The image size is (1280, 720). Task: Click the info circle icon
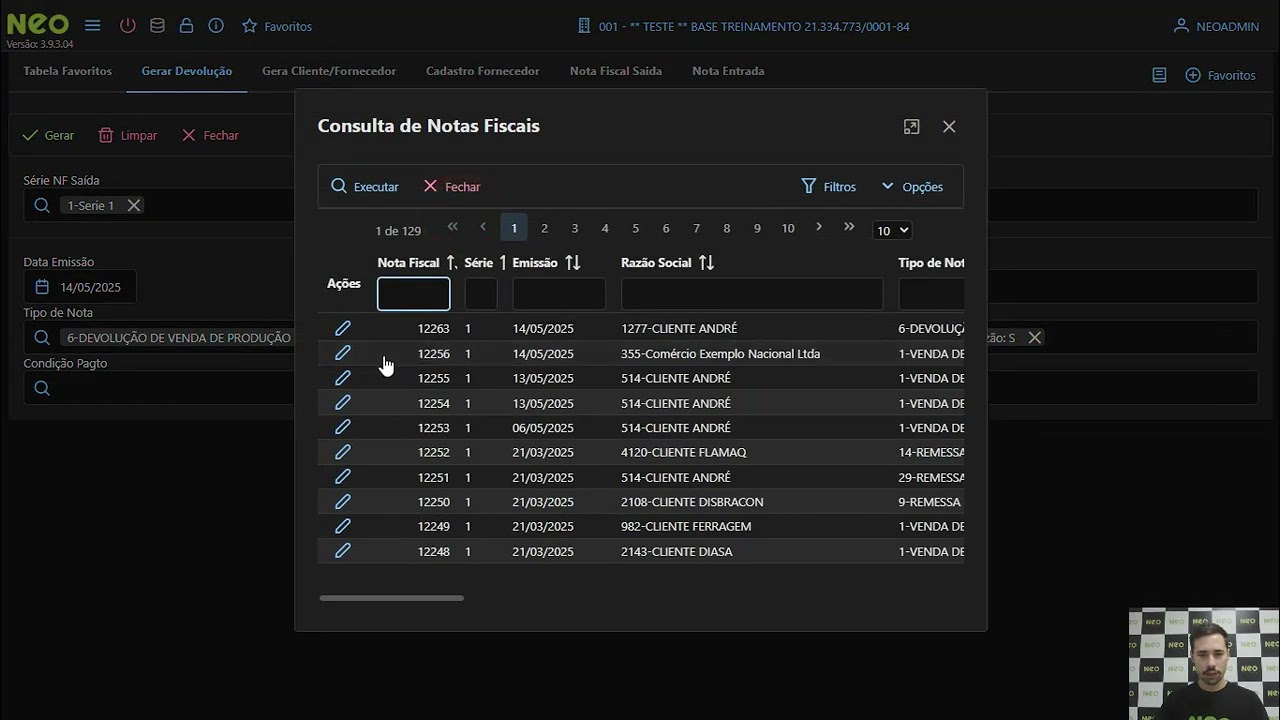[216, 26]
